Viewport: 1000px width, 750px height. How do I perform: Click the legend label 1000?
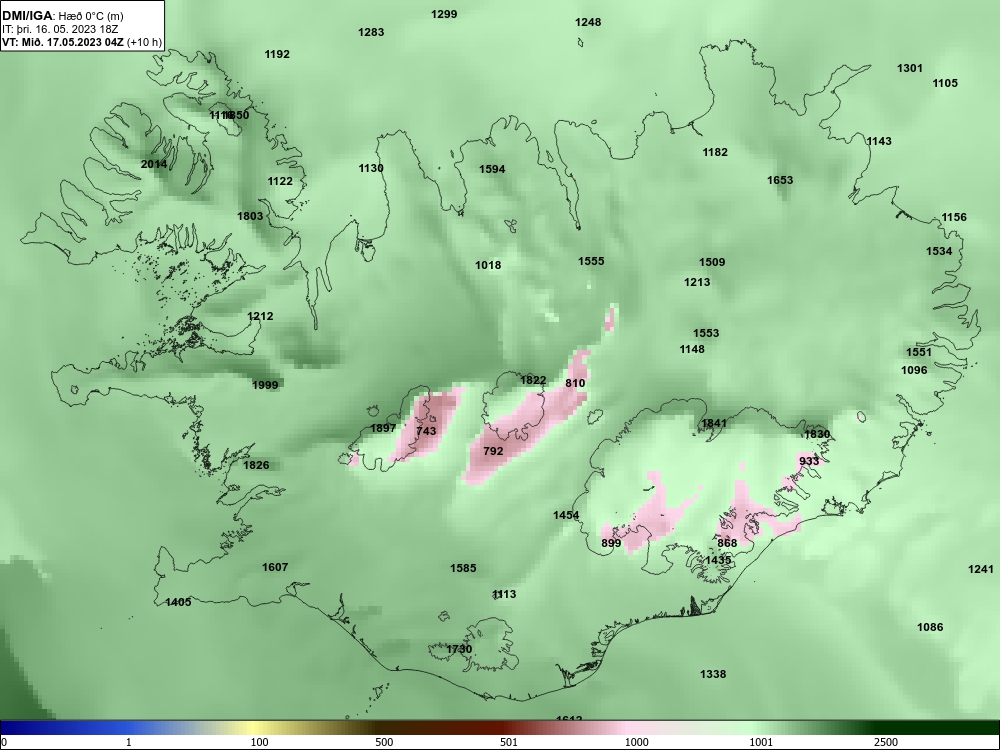(636, 742)
